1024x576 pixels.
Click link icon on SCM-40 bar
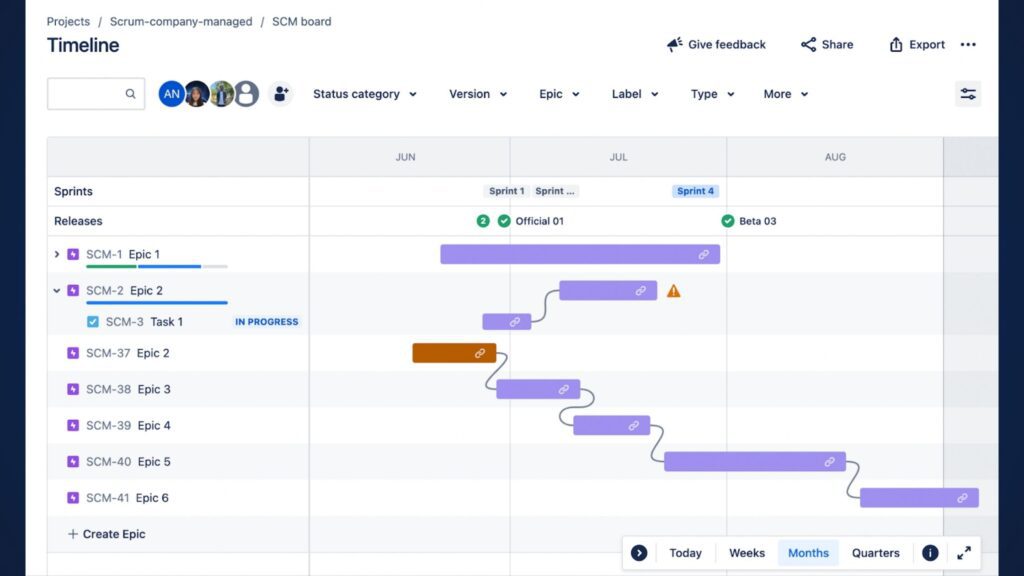click(829, 462)
